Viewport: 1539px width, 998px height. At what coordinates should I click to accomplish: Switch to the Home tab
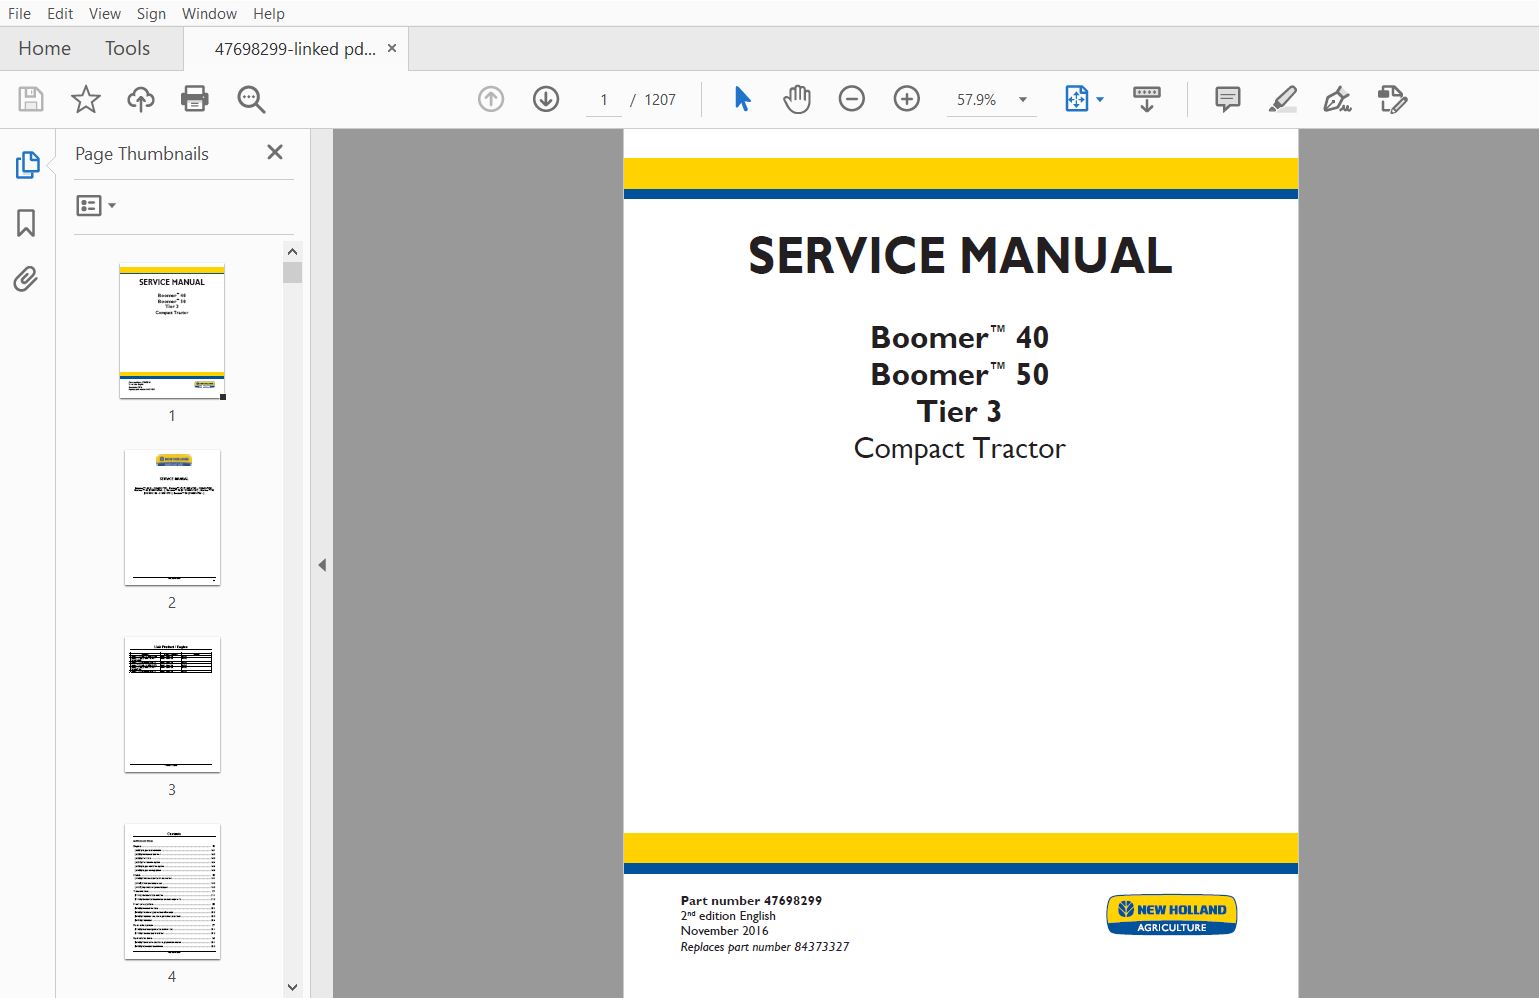tap(45, 48)
